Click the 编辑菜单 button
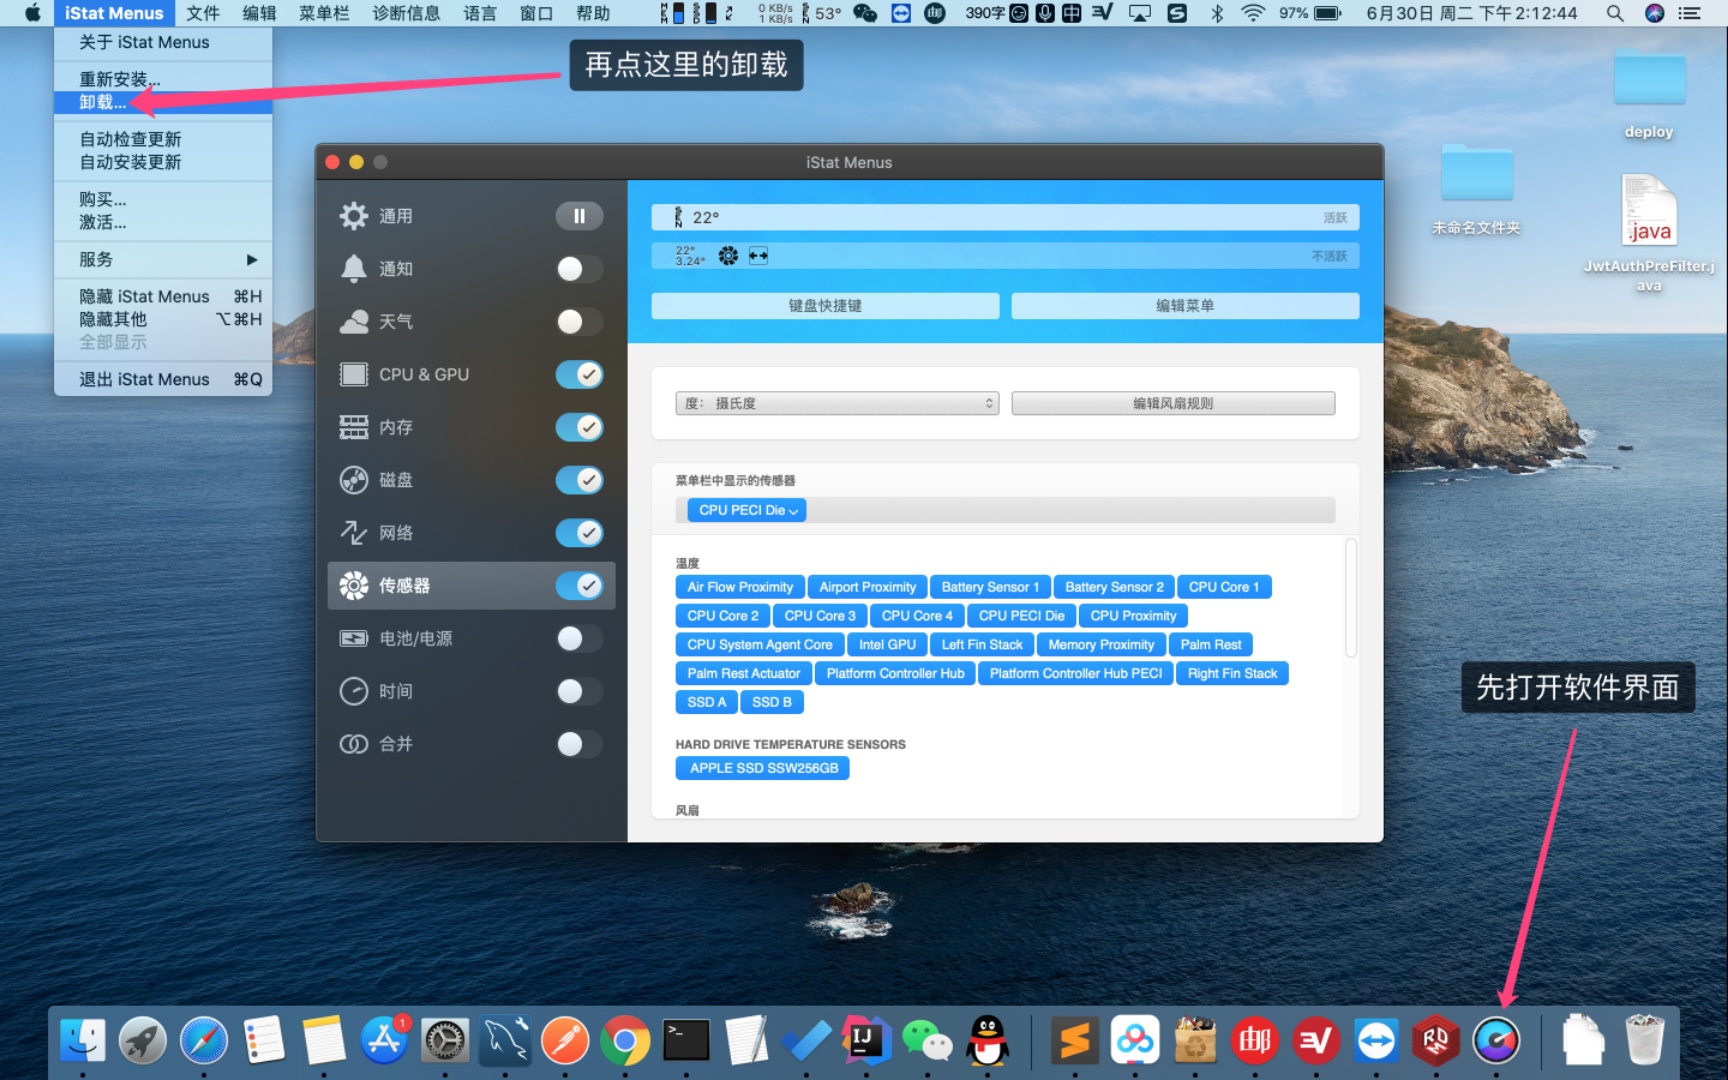This screenshot has width=1728, height=1080. click(1185, 306)
